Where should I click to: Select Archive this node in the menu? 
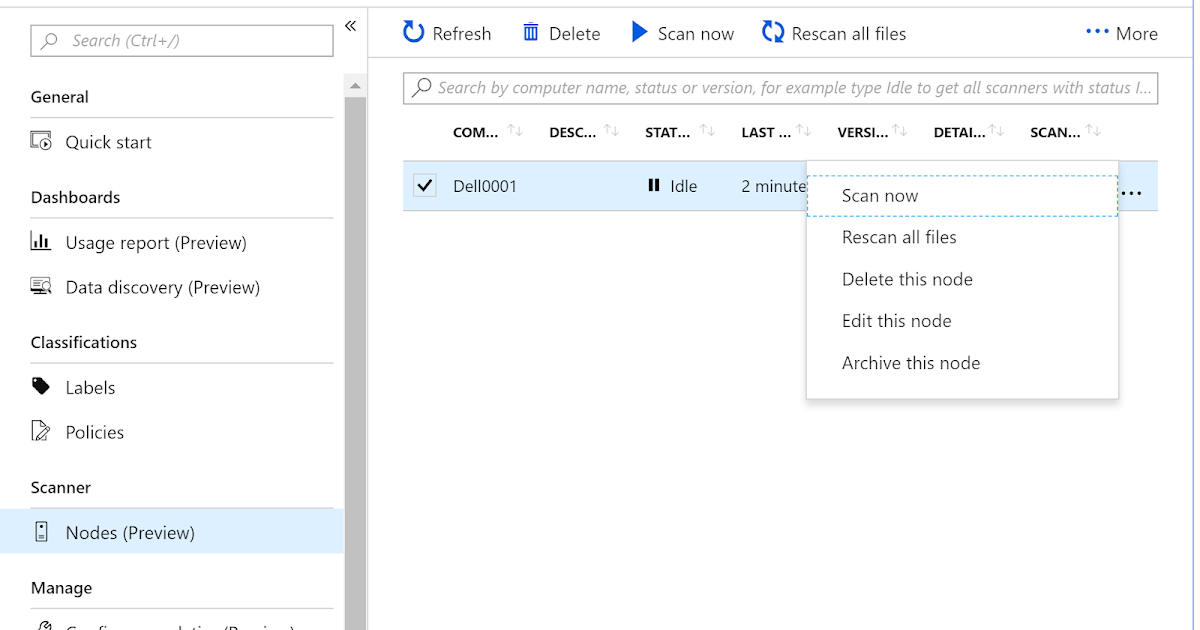coord(911,362)
